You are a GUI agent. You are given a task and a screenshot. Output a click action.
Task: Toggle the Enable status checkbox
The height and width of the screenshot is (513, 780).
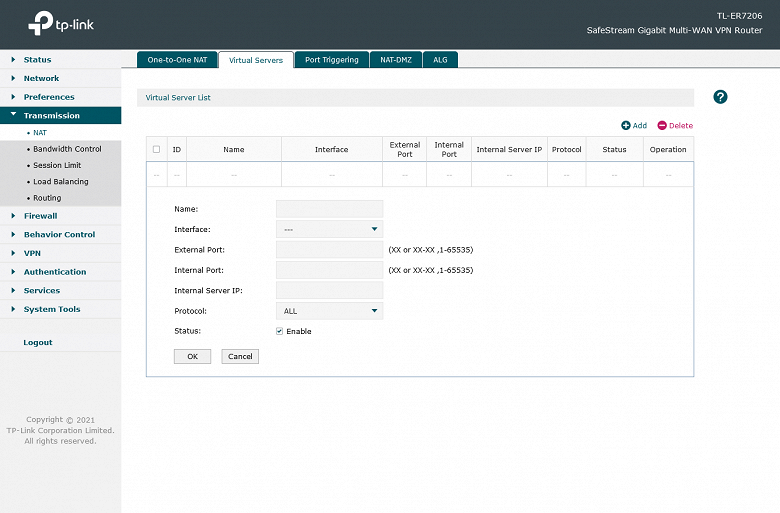click(x=280, y=331)
